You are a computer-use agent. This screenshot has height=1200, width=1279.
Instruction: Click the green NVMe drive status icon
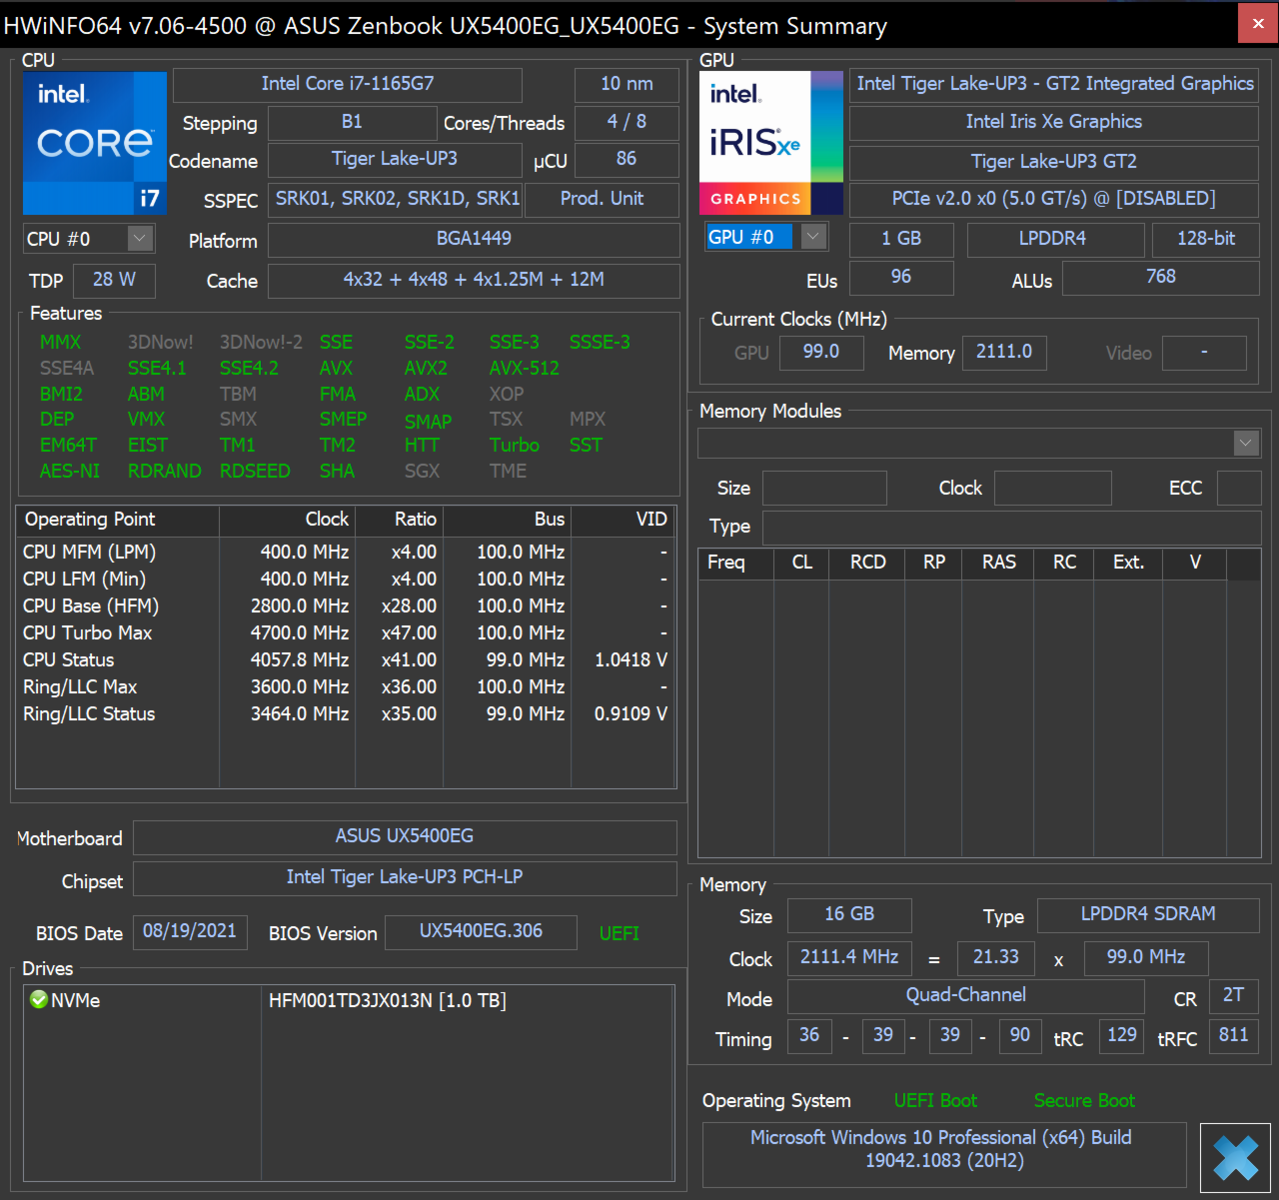(x=39, y=999)
